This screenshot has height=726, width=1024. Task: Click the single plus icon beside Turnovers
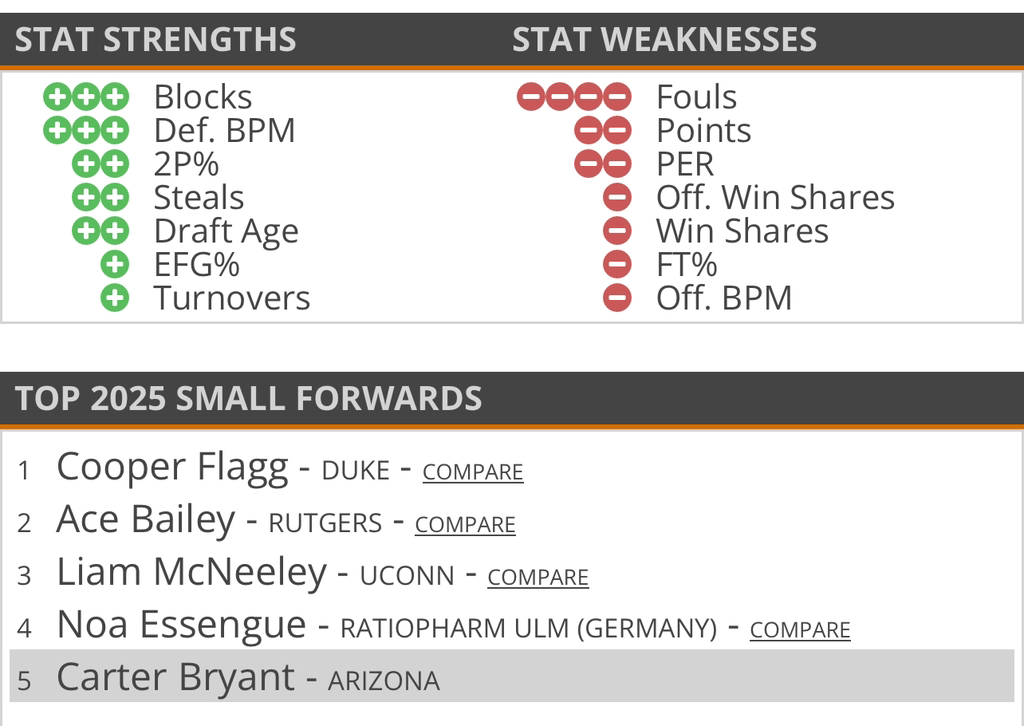pyautogui.click(x=115, y=298)
